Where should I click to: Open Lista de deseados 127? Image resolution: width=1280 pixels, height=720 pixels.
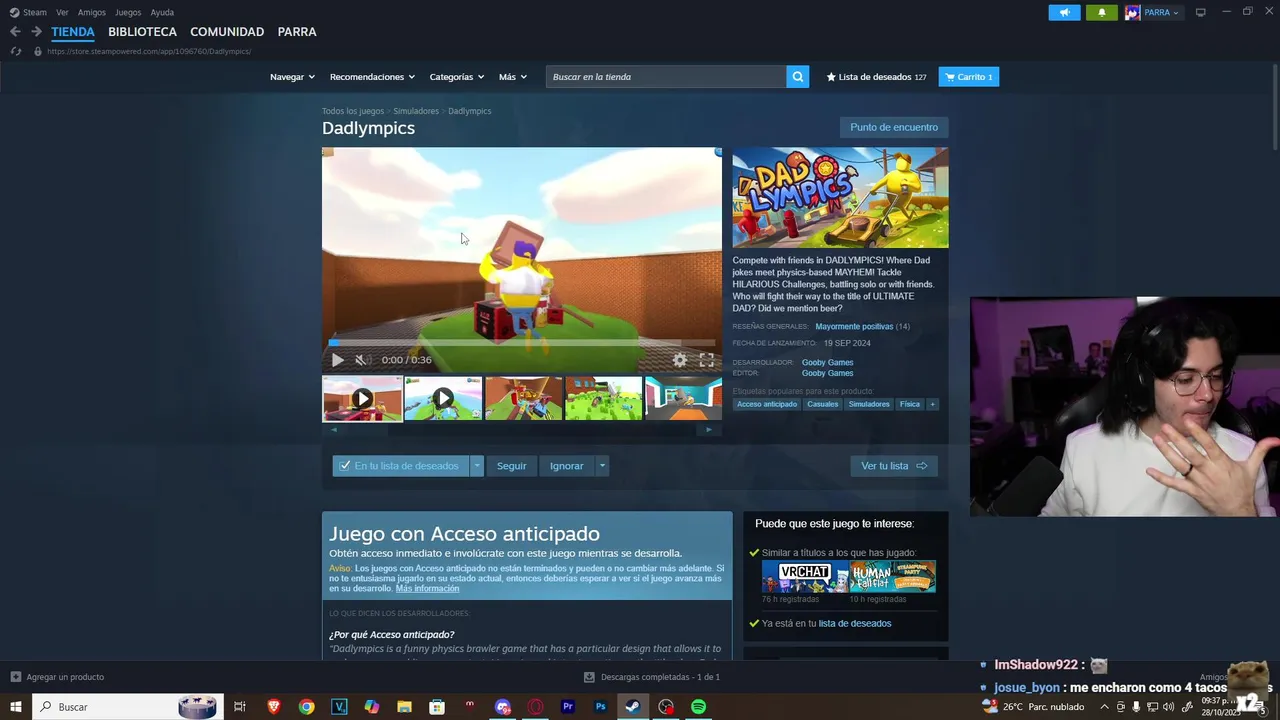point(876,77)
